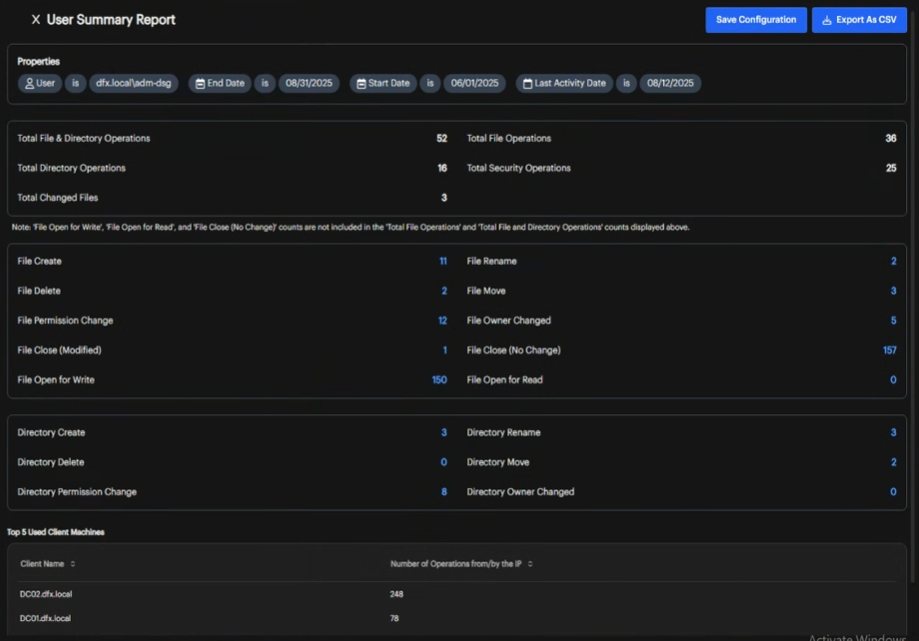The image size is (919, 641).
Task: Click the download icon in Export button
Action: 826,21
